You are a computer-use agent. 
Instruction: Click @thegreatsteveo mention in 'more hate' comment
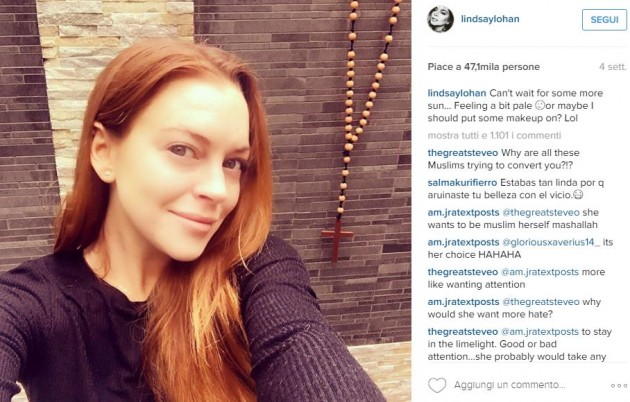pos(541,302)
